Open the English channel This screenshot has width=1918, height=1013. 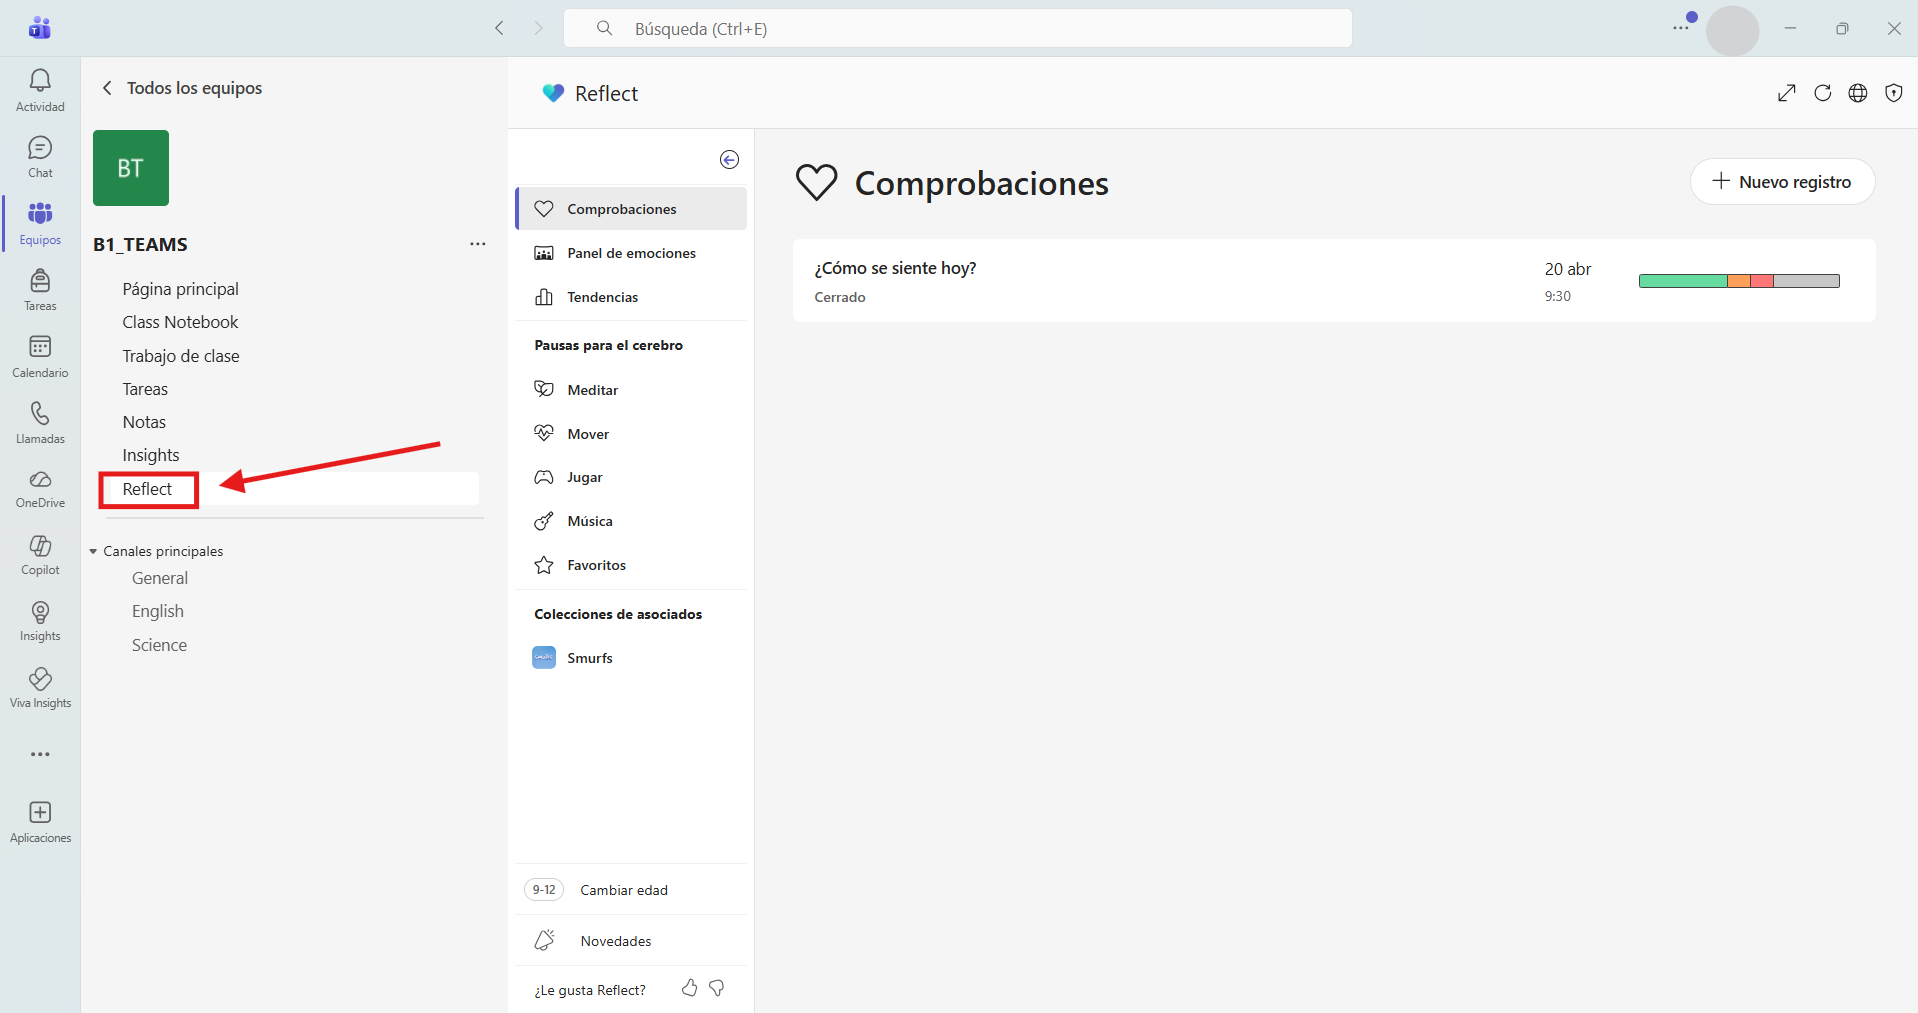pos(158,611)
